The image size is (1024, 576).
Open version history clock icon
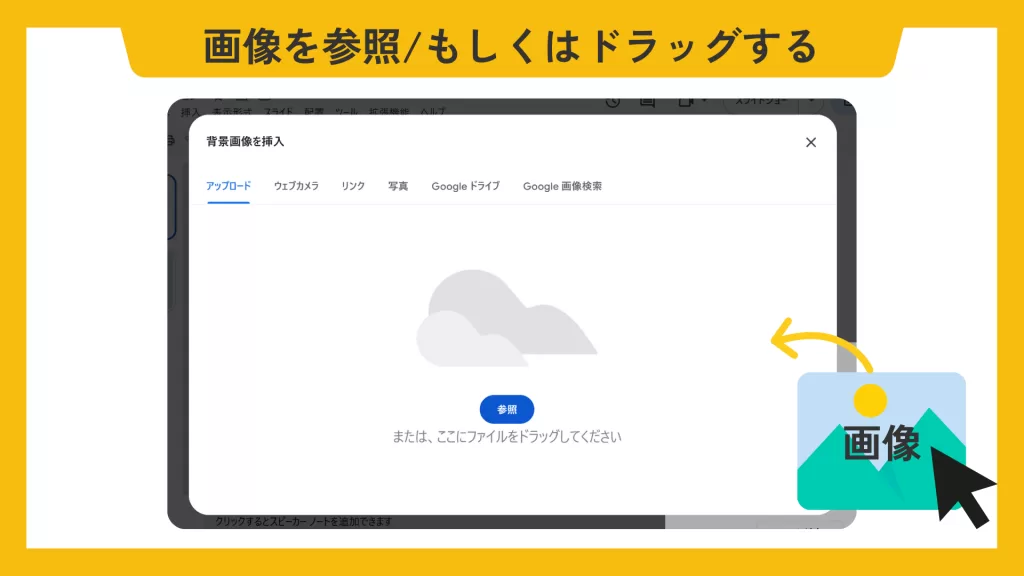click(x=613, y=102)
